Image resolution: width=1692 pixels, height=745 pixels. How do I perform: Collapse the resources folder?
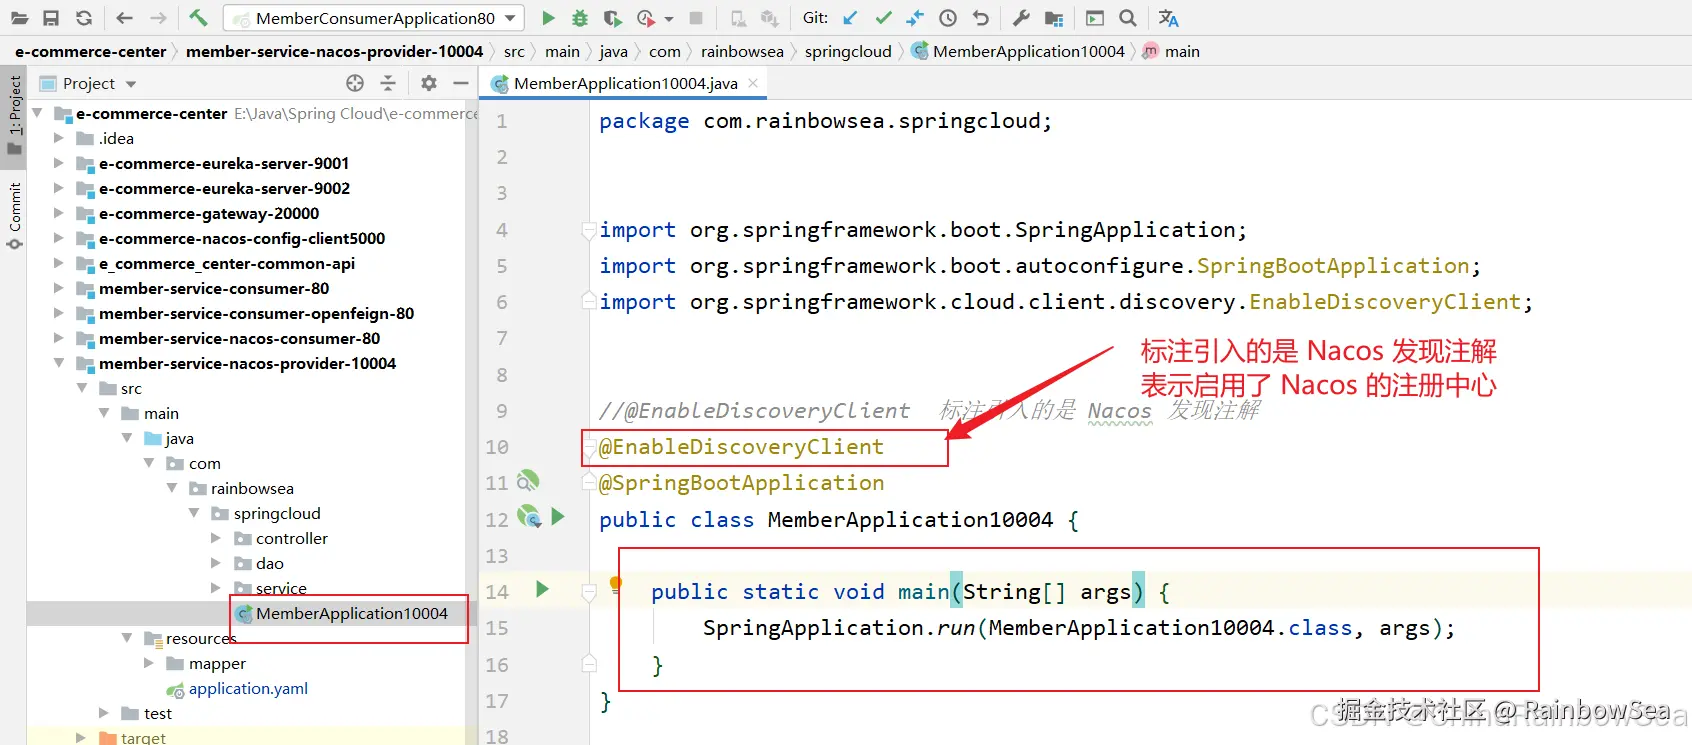127,638
